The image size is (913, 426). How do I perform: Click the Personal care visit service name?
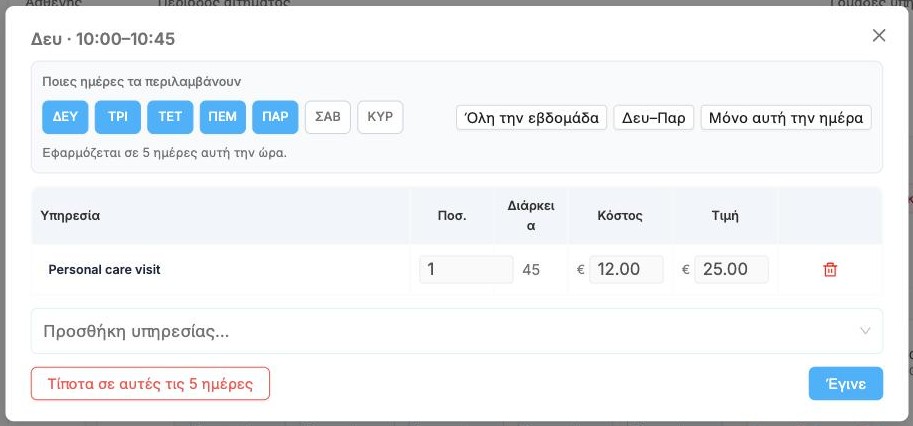[x=104, y=270]
